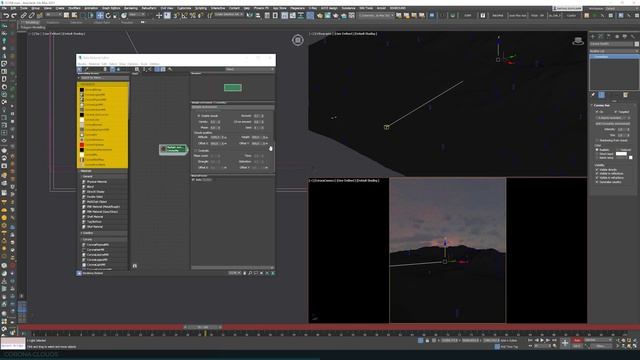The image size is (640, 360).
Task: Open the Hierarchy tab in command panel
Action: click(609, 36)
